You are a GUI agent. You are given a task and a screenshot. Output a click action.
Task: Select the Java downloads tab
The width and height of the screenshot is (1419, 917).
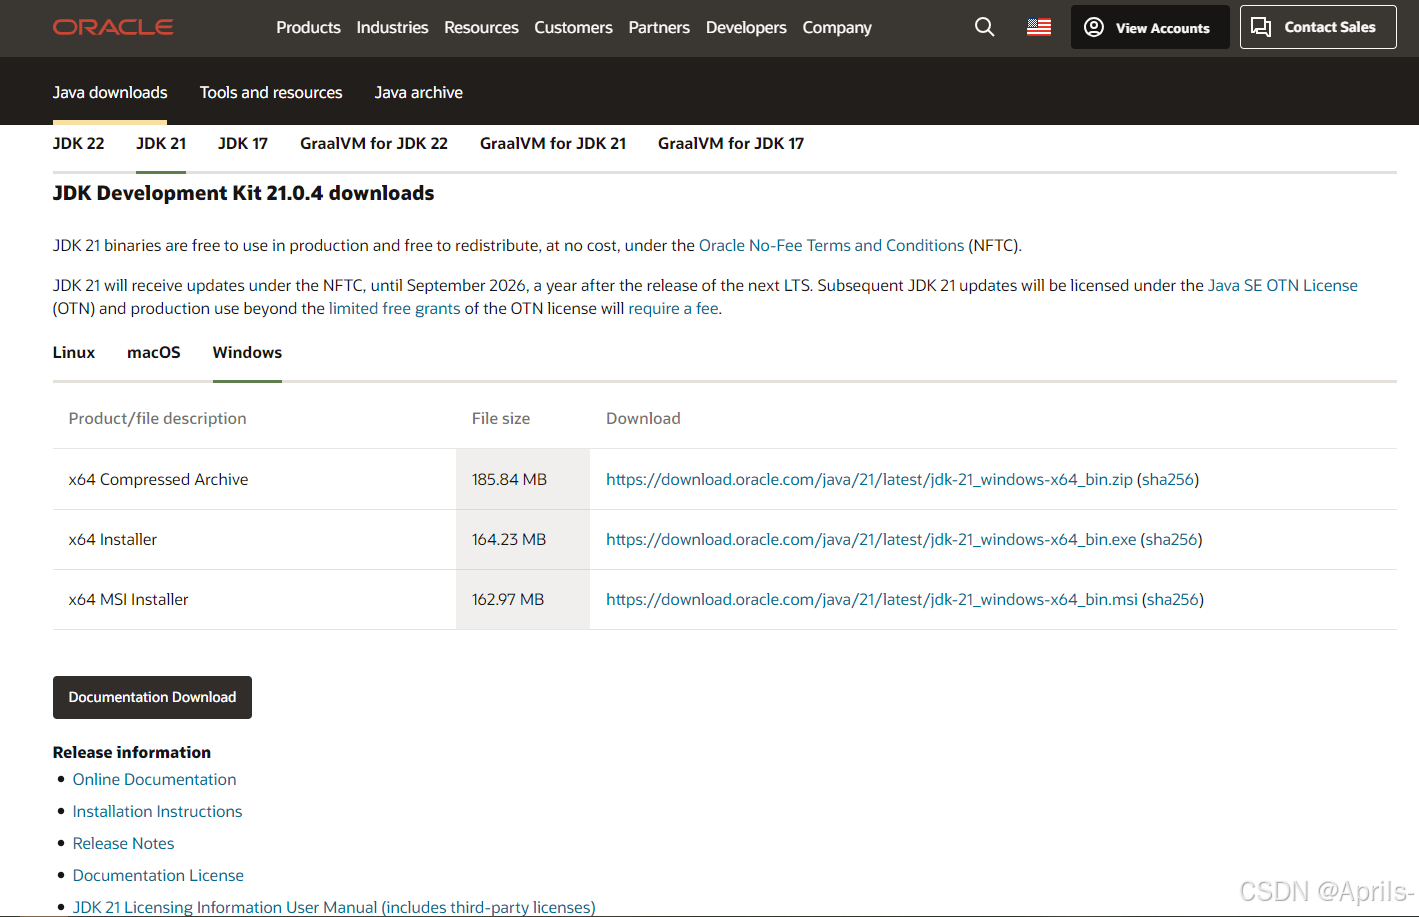click(110, 92)
